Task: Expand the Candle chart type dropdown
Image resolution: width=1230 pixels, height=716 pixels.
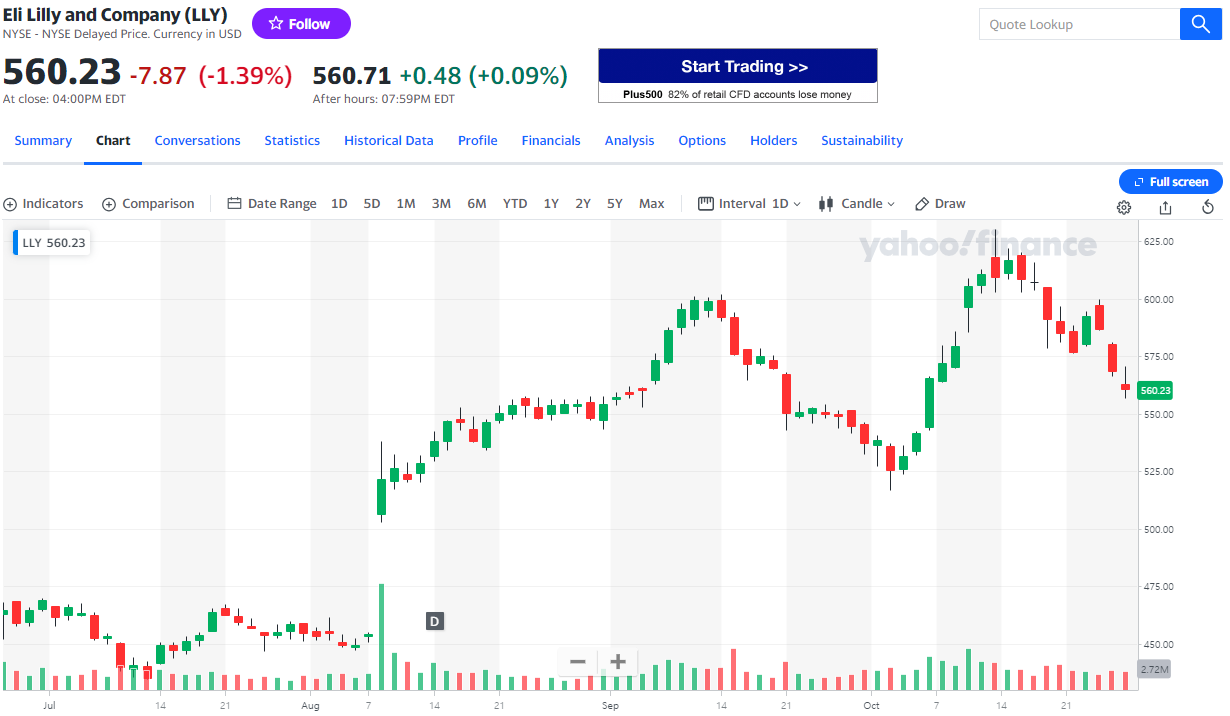Action: pos(857,203)
